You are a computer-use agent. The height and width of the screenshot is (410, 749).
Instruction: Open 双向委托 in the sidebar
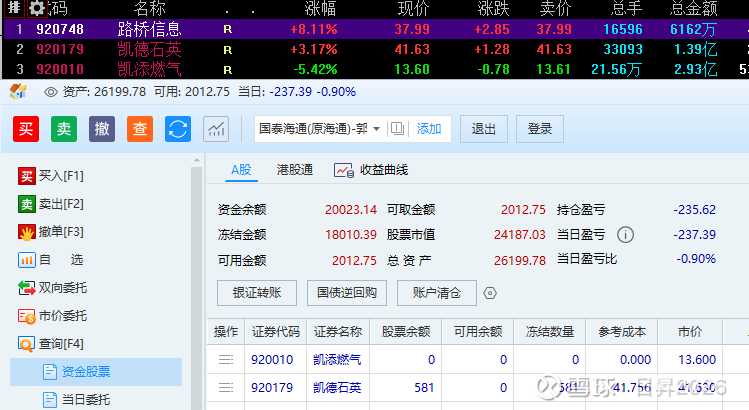tap(53, 288)
